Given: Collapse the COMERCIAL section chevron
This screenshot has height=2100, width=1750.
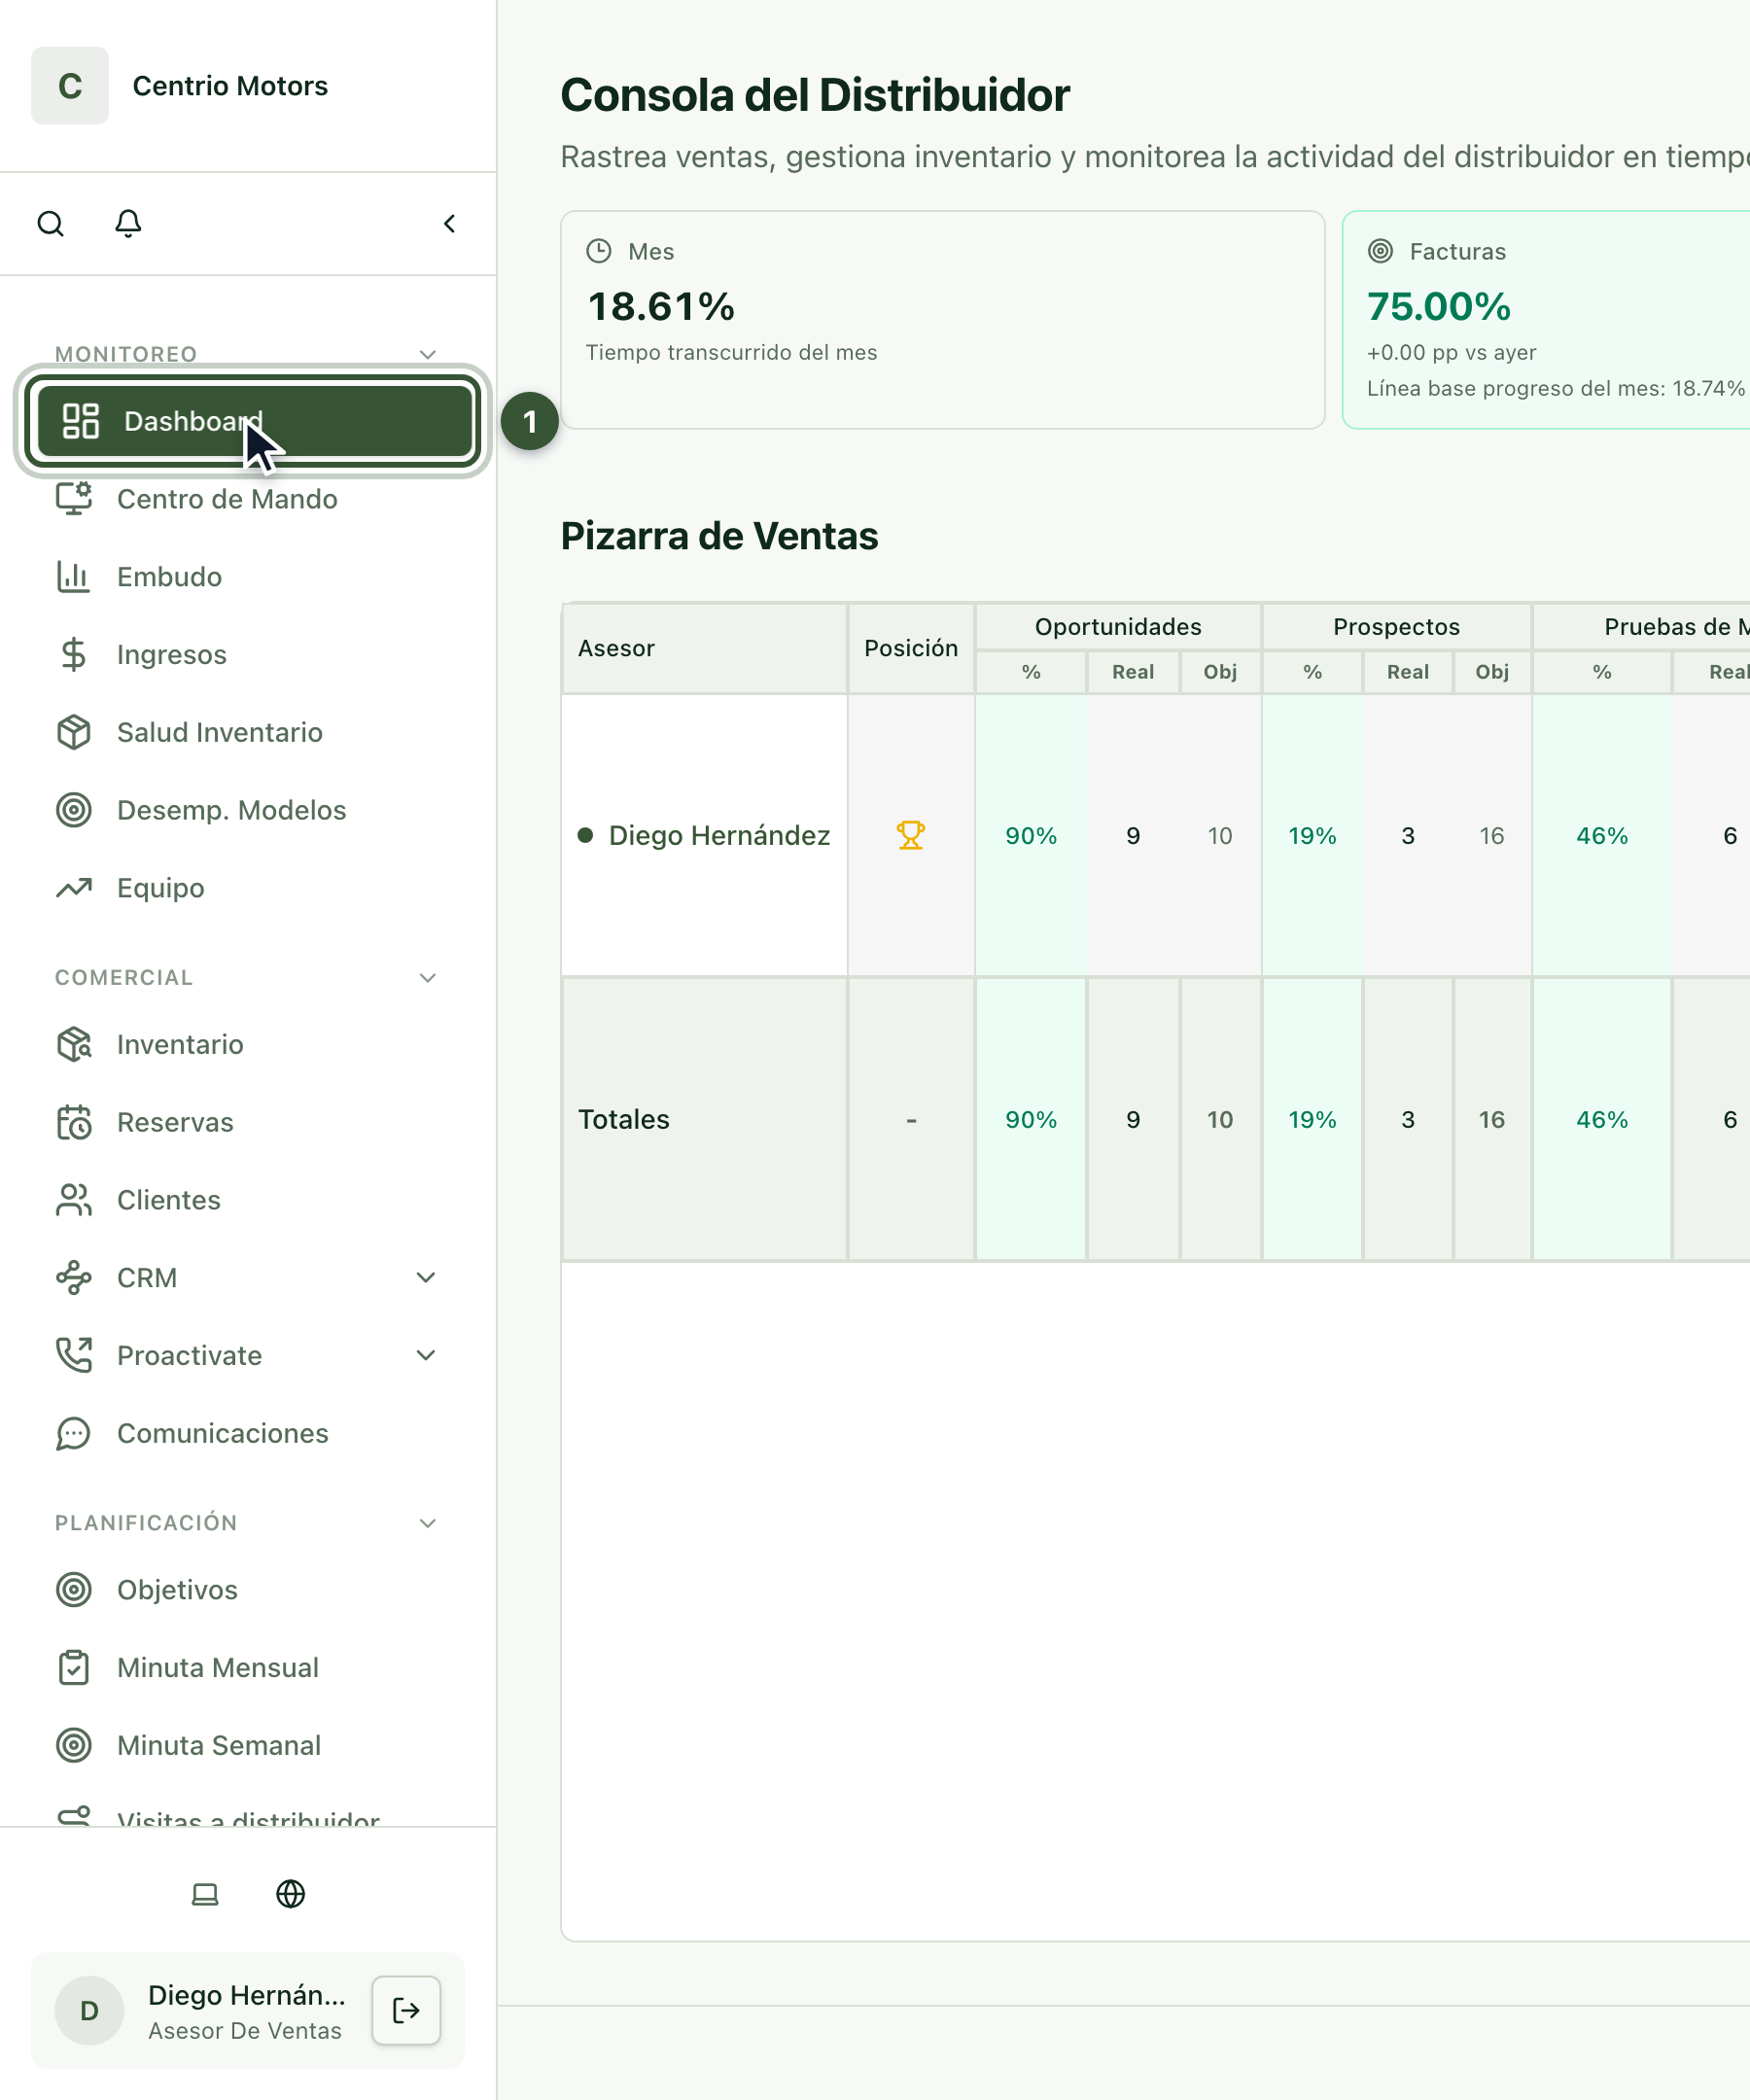Looking at the screenshot, I should 428,978.
